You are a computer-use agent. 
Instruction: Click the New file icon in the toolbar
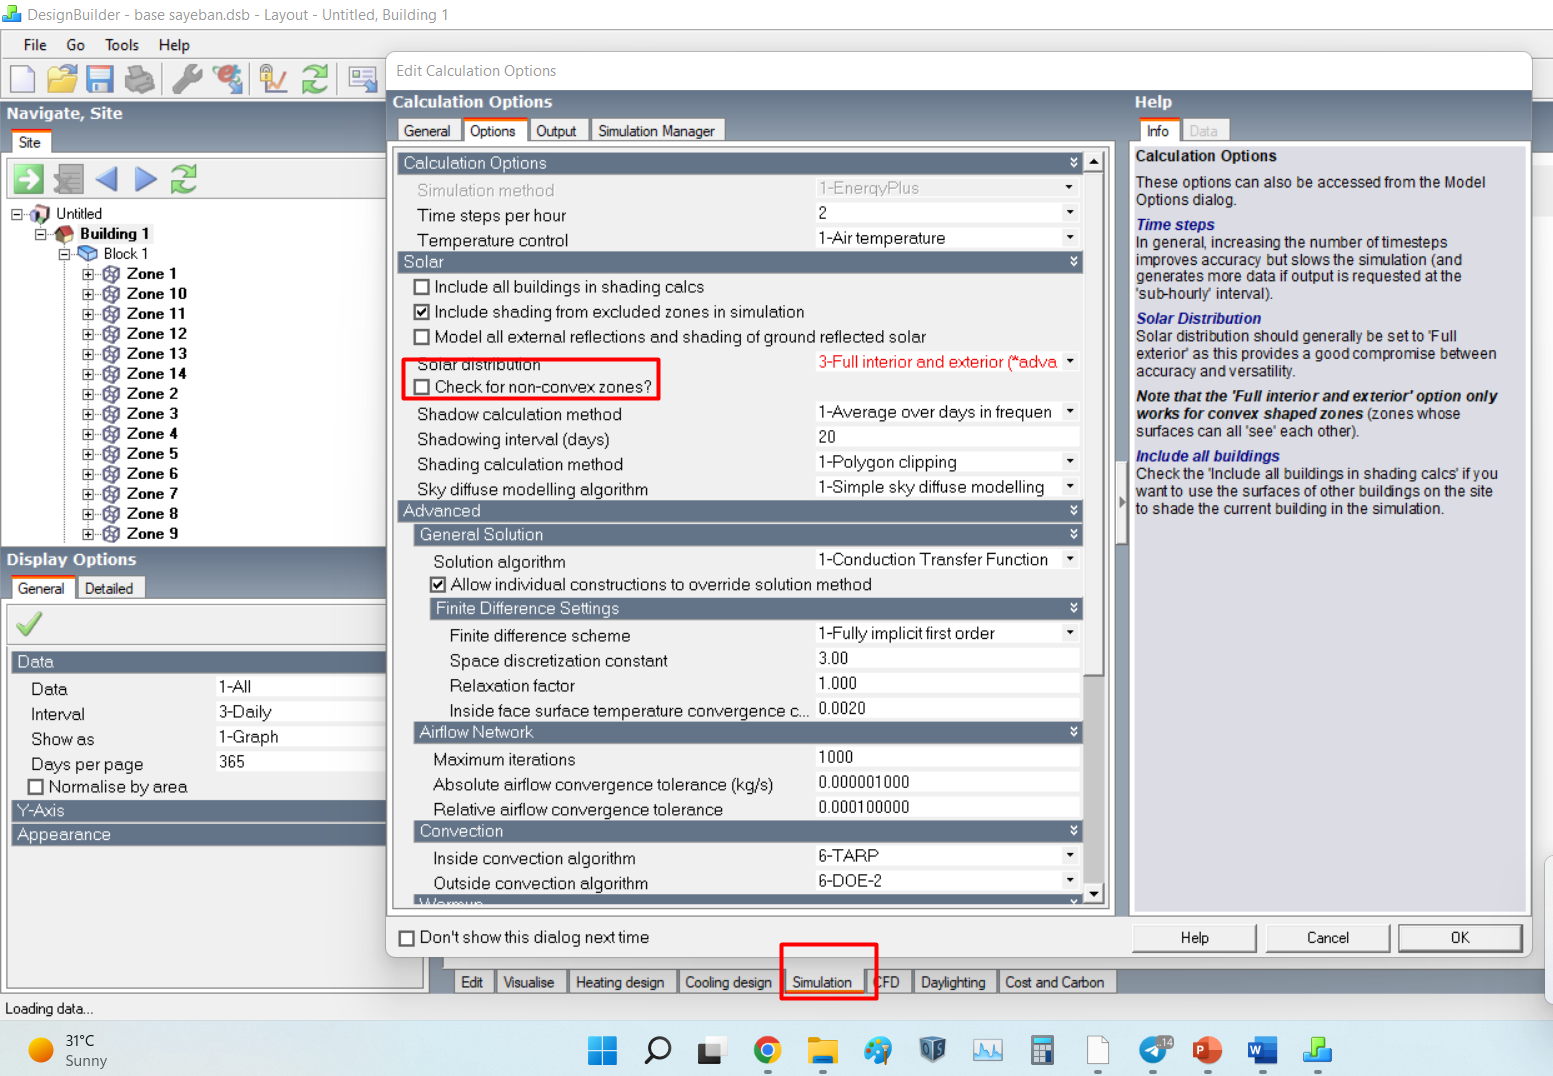tap(22, 79)
